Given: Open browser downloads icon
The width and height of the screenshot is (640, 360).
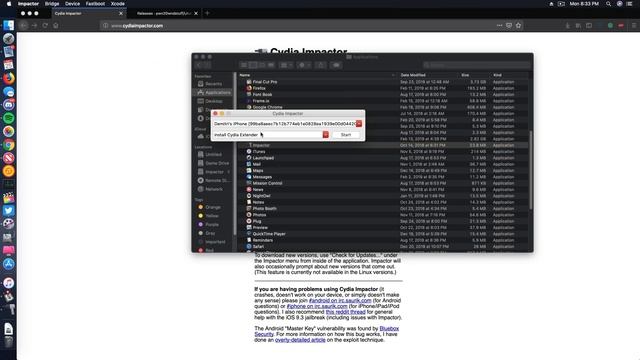Looking at the screenshot, I should tap(567, 25).
